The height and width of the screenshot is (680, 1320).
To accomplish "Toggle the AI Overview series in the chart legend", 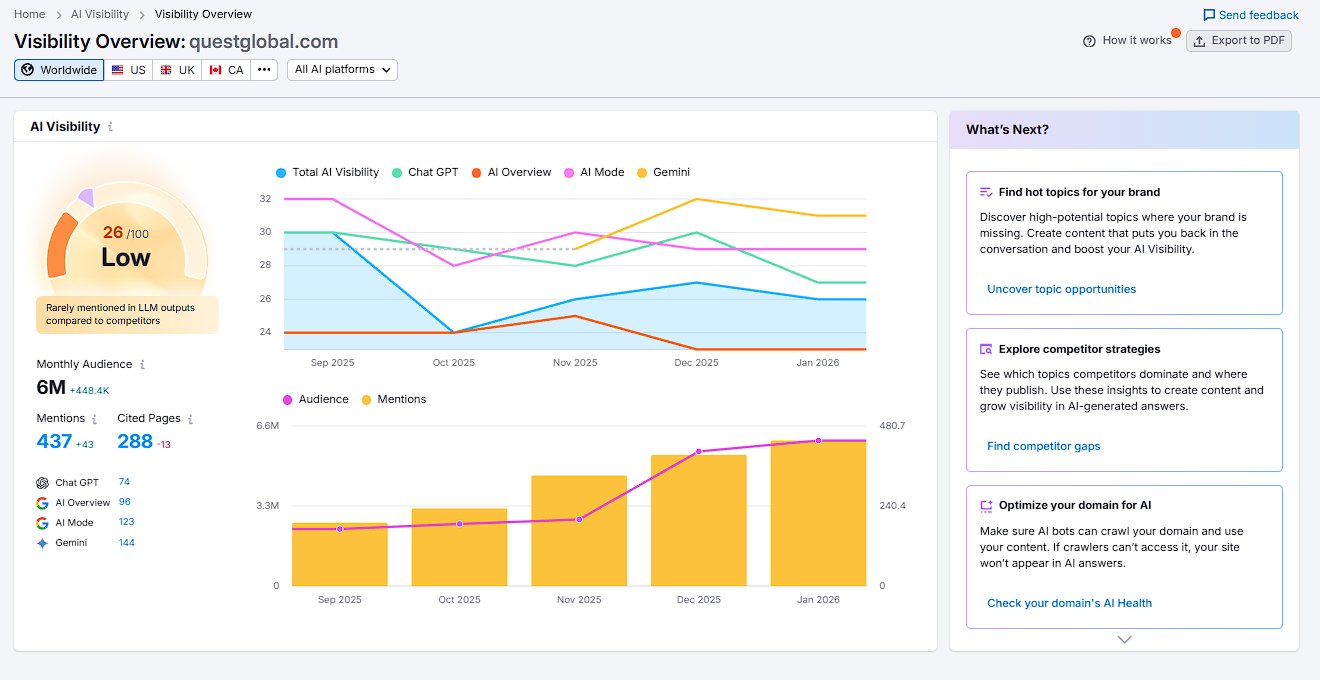I will pos(511,172).
